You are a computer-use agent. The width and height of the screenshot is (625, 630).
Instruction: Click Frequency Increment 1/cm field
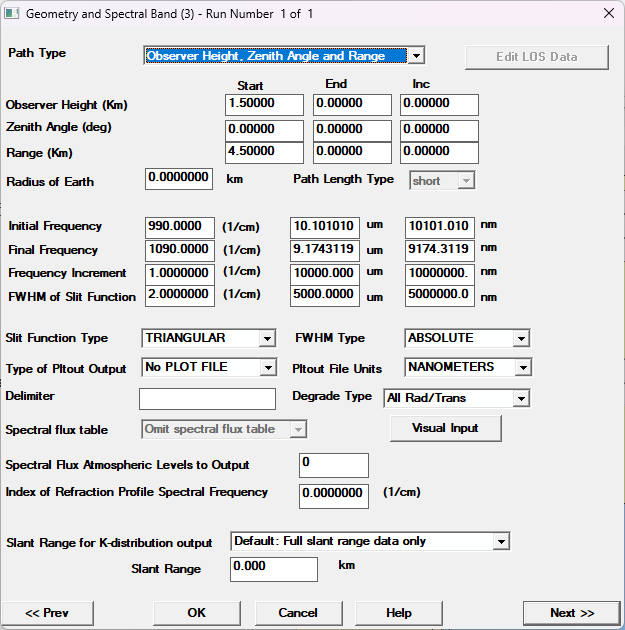click(x=180, y=274)
